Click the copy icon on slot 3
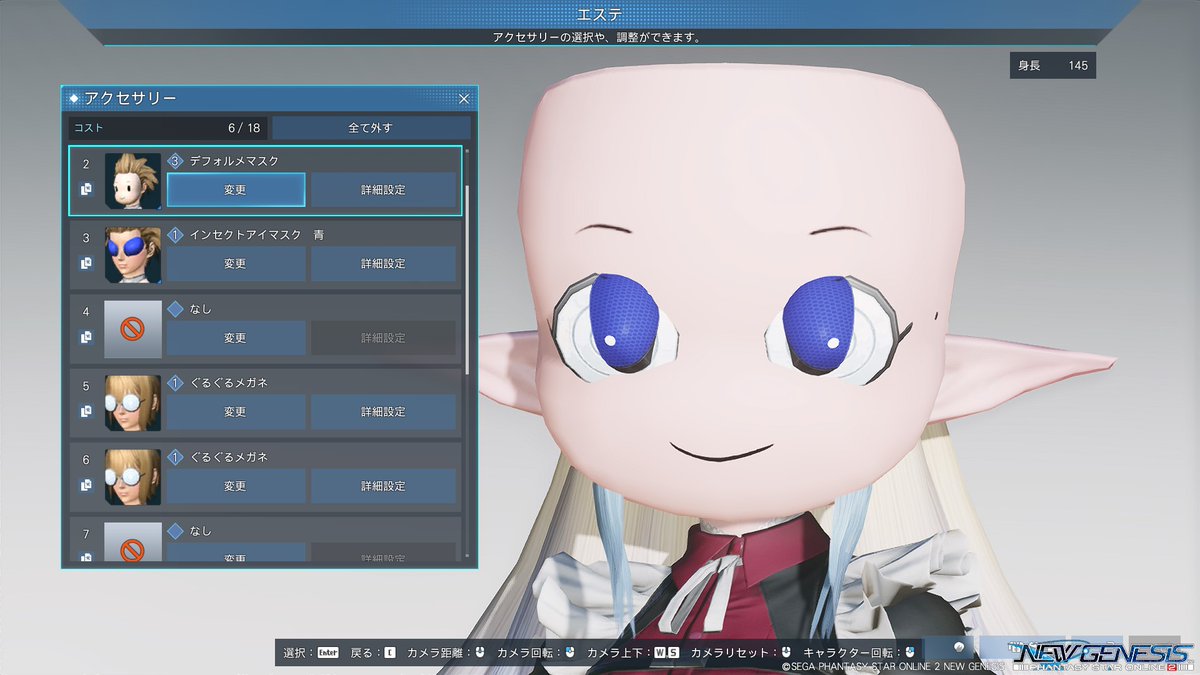 pyautogui.click(x=86, y=264)
